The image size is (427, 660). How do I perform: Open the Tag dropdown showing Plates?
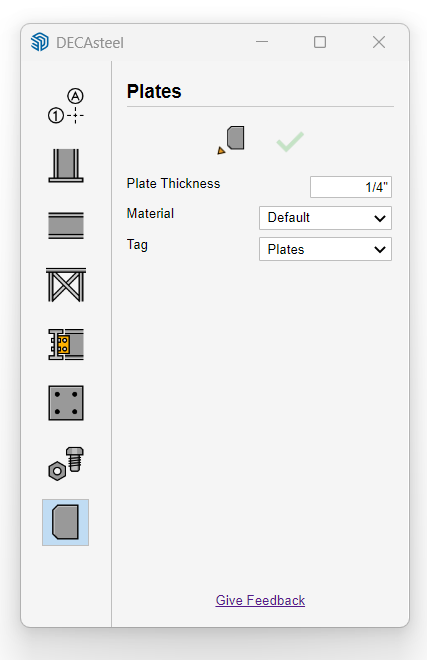tap(325, 249)
